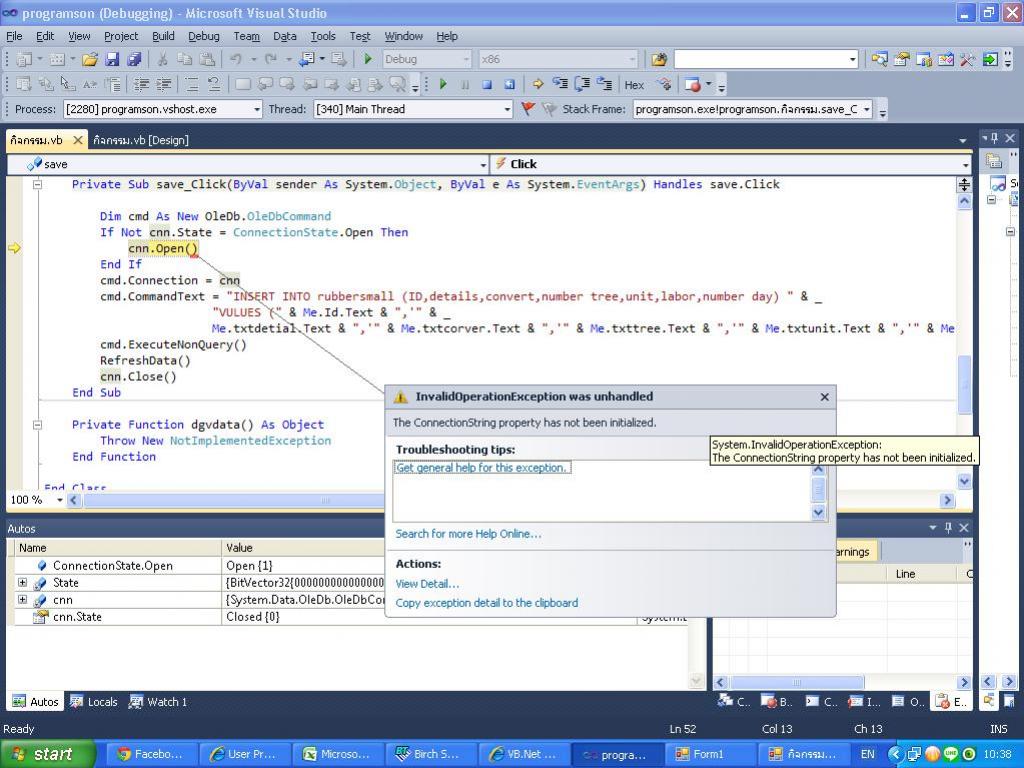Open the Stack Frame dropdown
This screenshot has width=1024, height=768.
click(x=752, y=109)
